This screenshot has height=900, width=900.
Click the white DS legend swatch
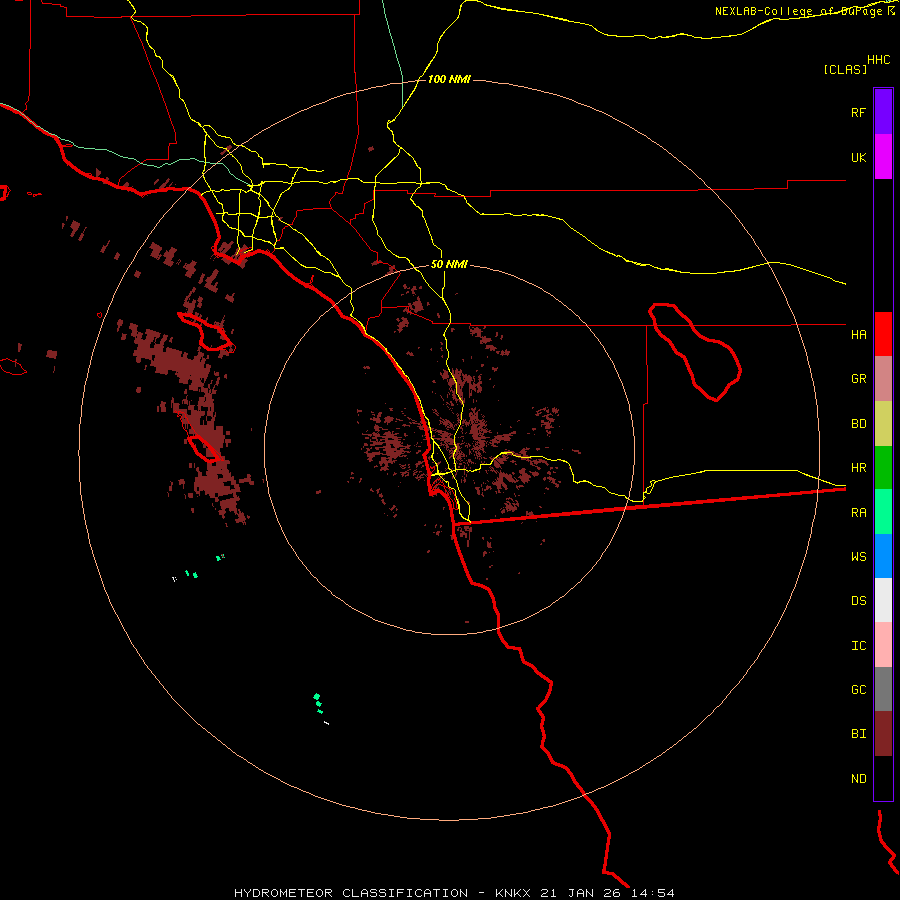[883, 600]
